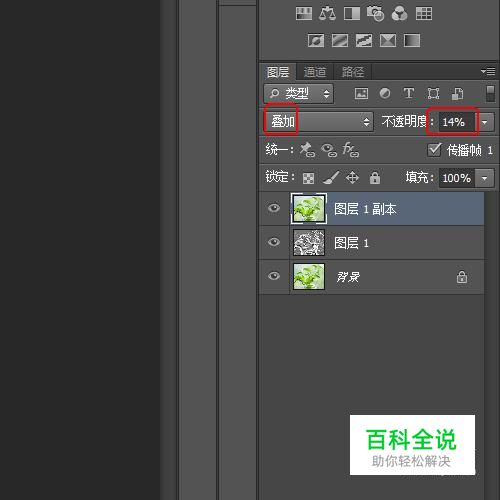
Task: Click the unify layer visibility icon
Action: (x=329, y=150)
